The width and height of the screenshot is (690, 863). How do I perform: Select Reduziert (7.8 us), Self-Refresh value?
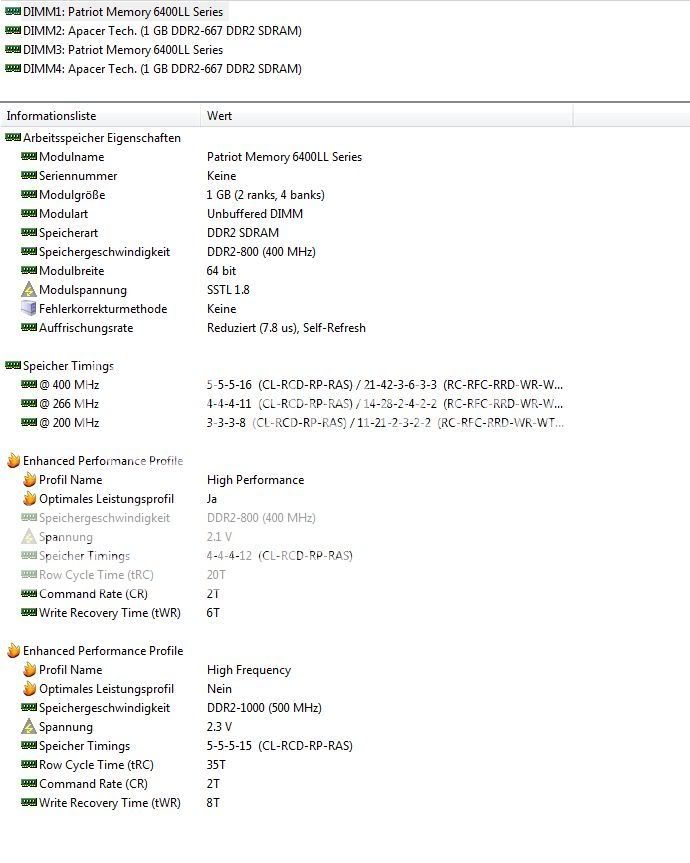click(286, 327)
